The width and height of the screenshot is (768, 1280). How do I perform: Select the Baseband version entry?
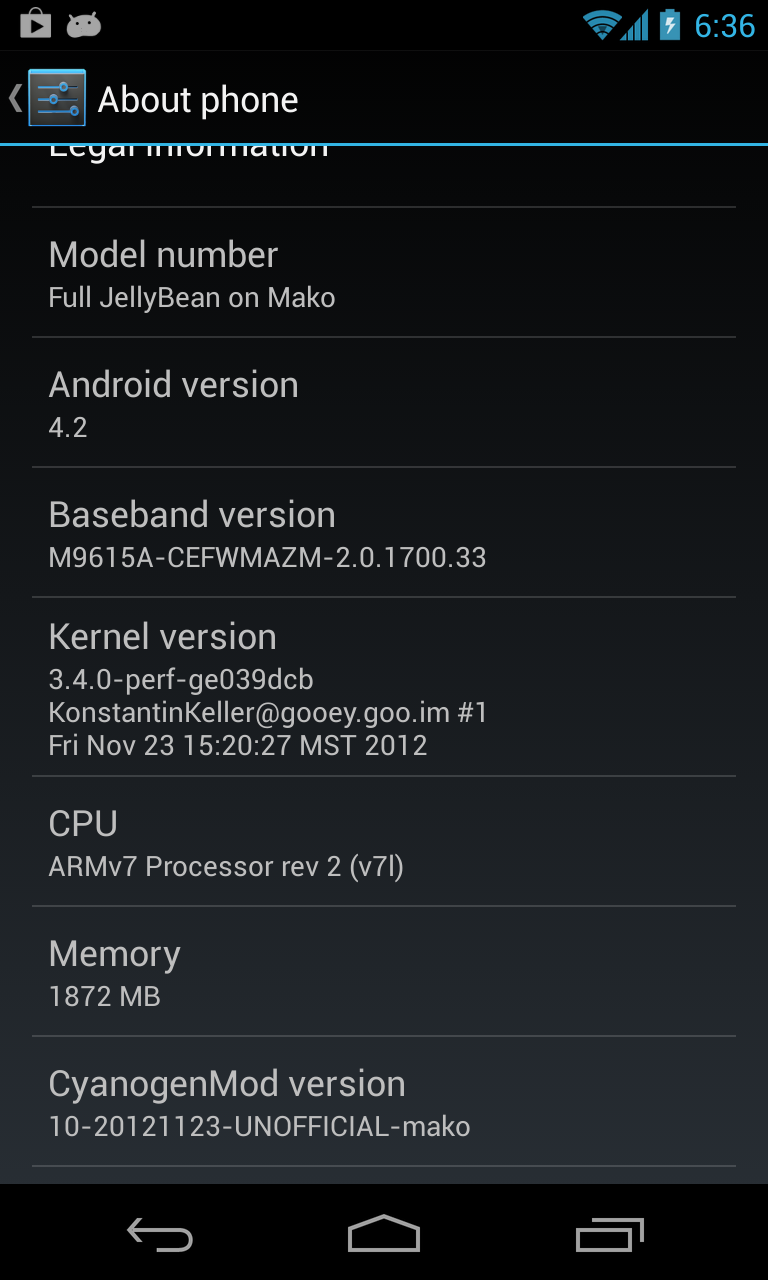point(384,533)
